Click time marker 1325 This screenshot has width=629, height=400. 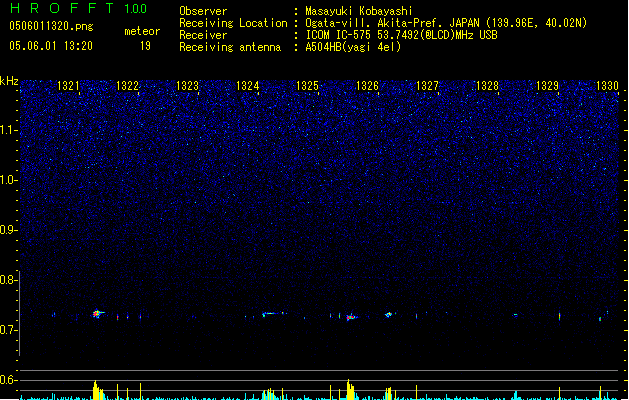(307, 86)
